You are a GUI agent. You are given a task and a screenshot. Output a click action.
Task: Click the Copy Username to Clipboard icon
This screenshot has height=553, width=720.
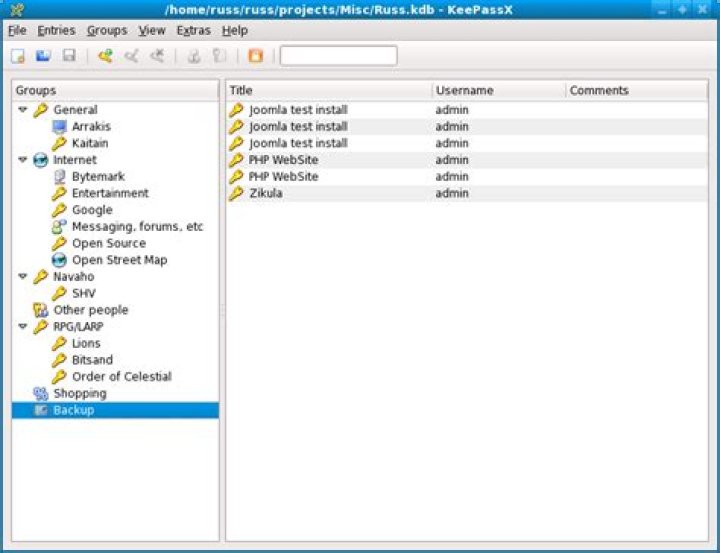(x=193, y=56)
